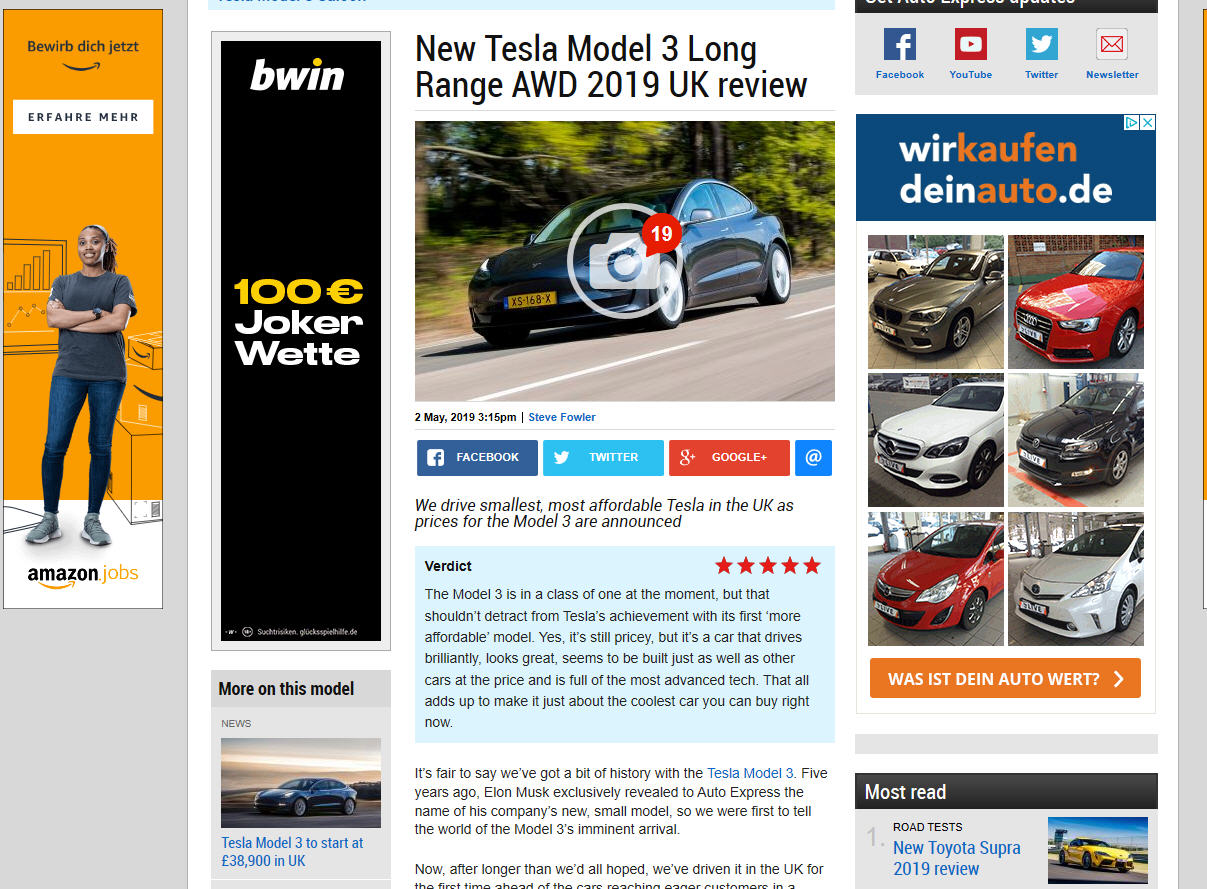Open the yellow Toyota Supra thumbnail
1207x889 pixels.
click(1098, 850)
